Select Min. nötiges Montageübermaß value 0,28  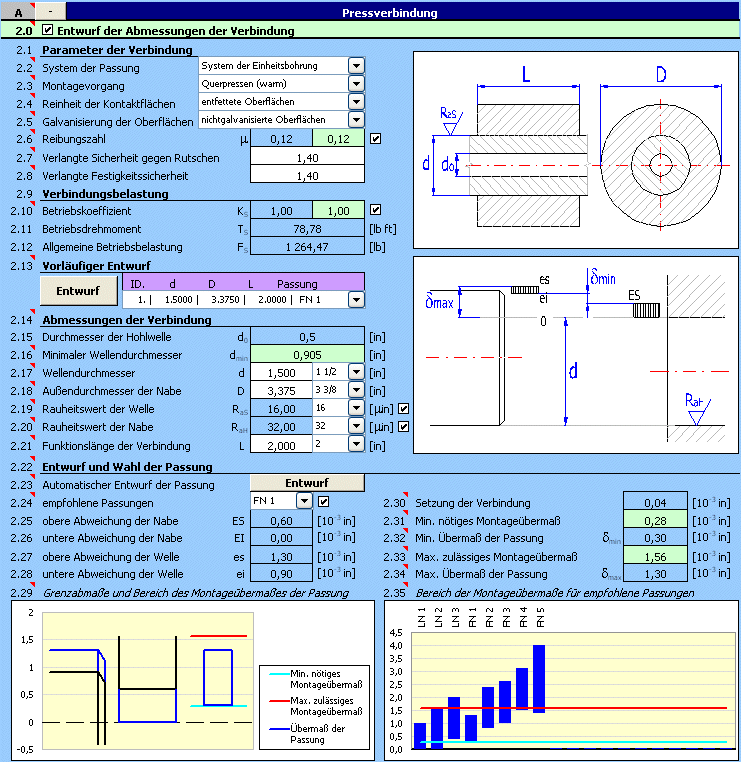pyautogui.click(x=655, y=520)
